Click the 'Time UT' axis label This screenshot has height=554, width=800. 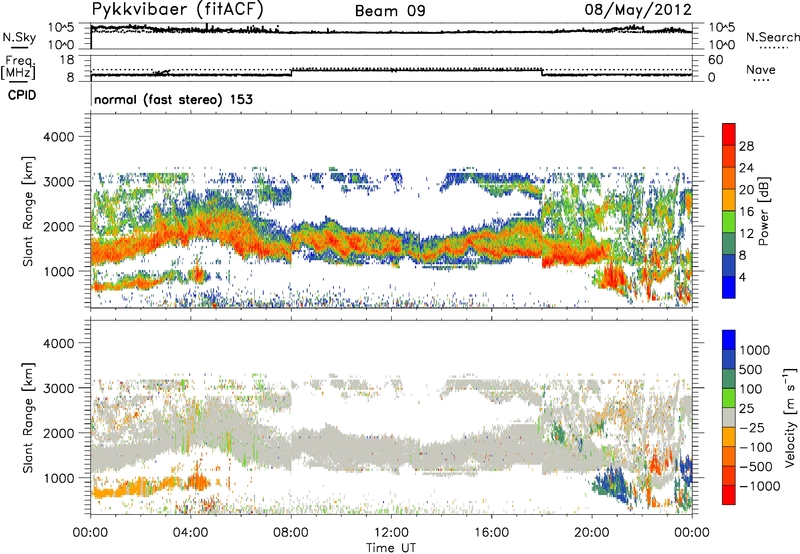391,548
